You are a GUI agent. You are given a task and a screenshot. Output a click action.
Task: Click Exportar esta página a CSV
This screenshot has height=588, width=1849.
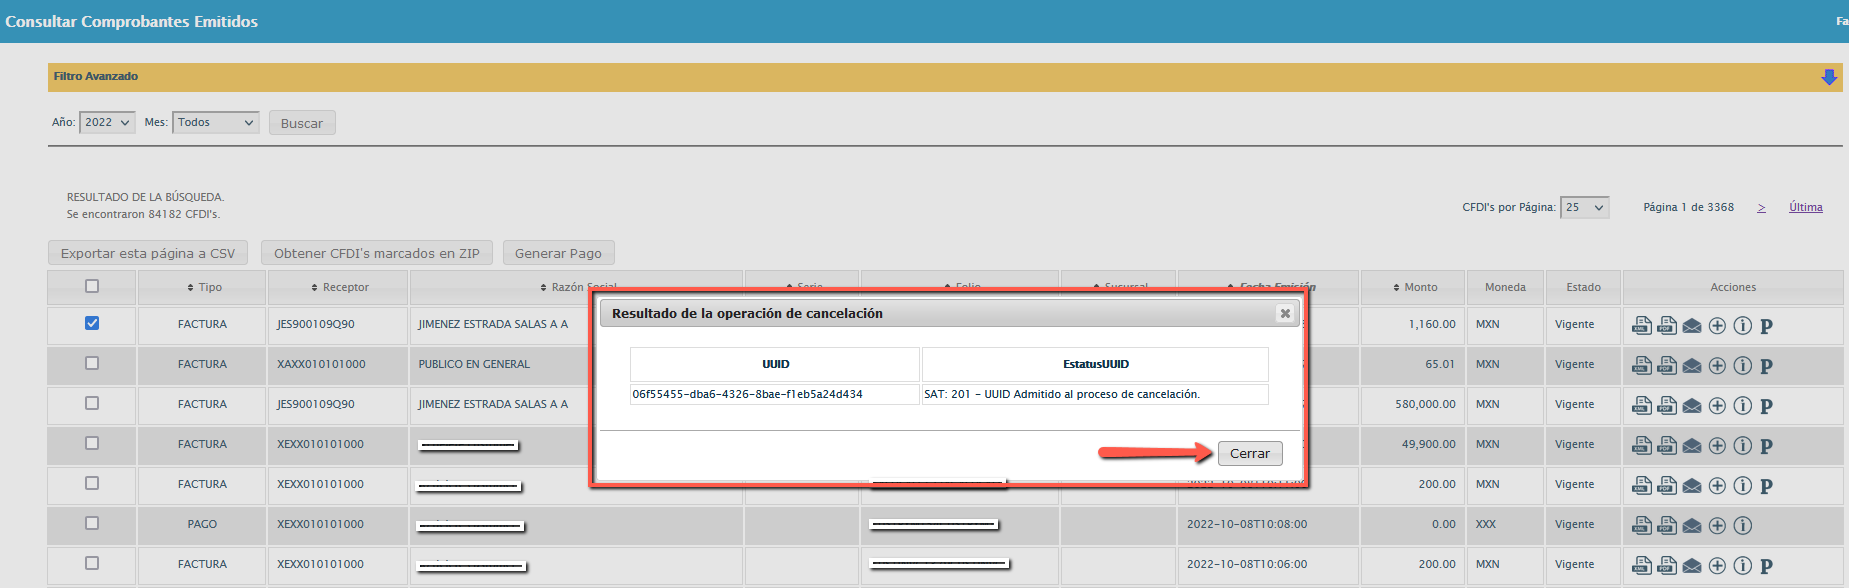point(148,253)
